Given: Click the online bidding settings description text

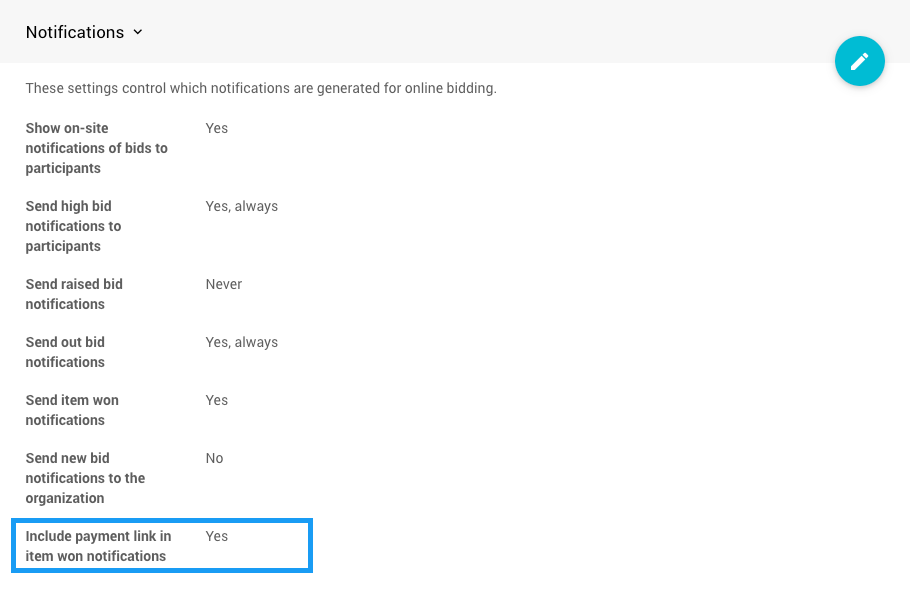Looking at the screenshot, I should coord(261,88).
